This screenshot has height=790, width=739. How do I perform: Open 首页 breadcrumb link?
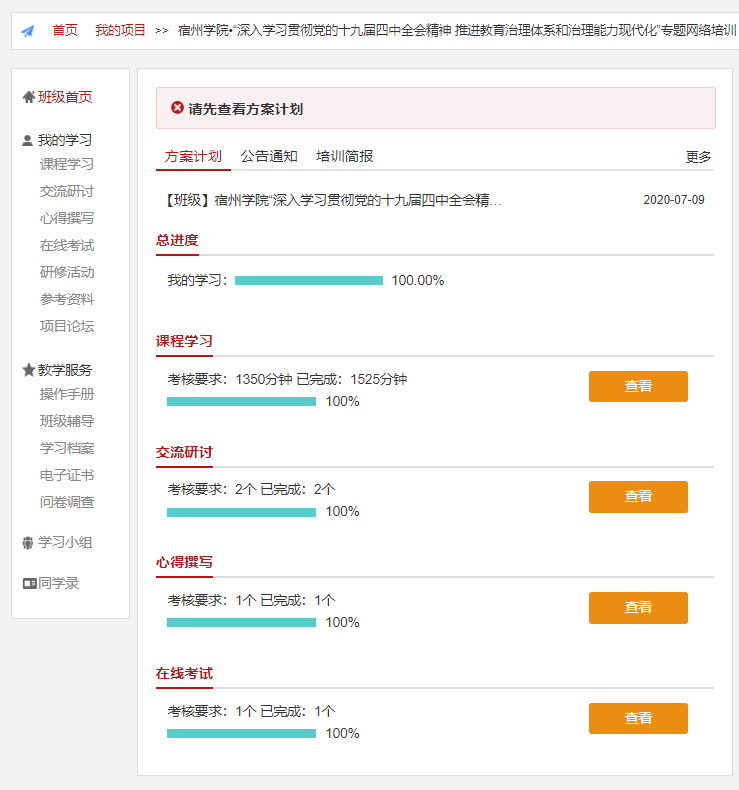pyautogui.click(x=65, y=30)
